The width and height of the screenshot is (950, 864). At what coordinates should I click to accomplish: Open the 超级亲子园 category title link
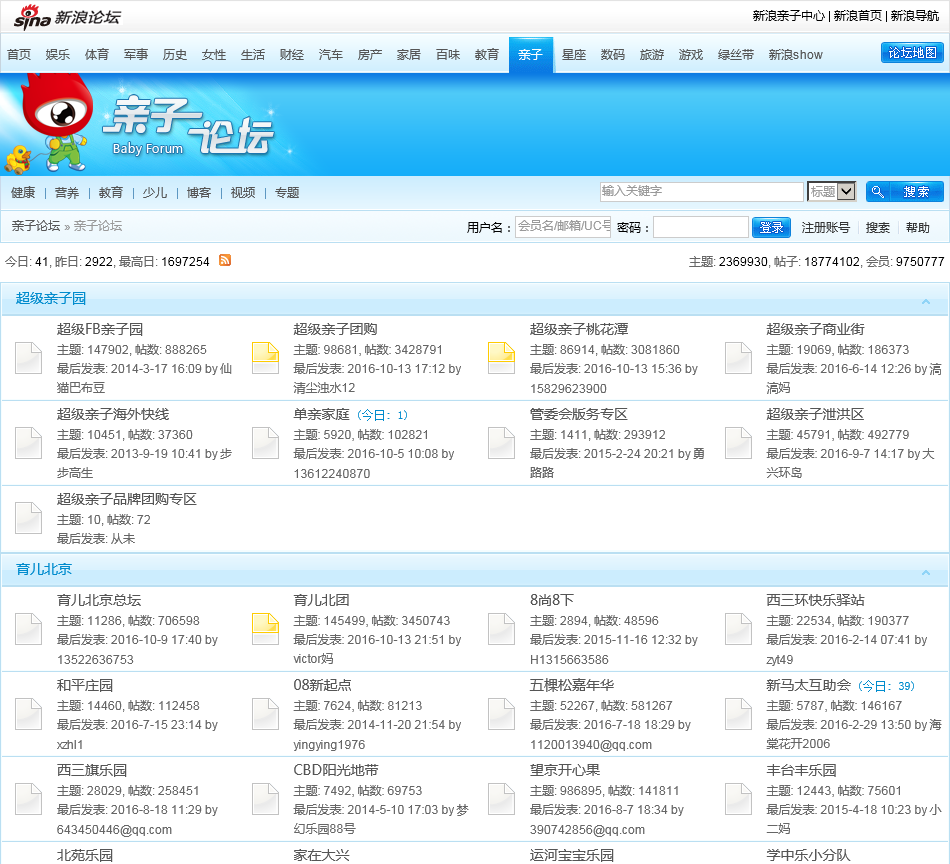(x=51, y=298)
